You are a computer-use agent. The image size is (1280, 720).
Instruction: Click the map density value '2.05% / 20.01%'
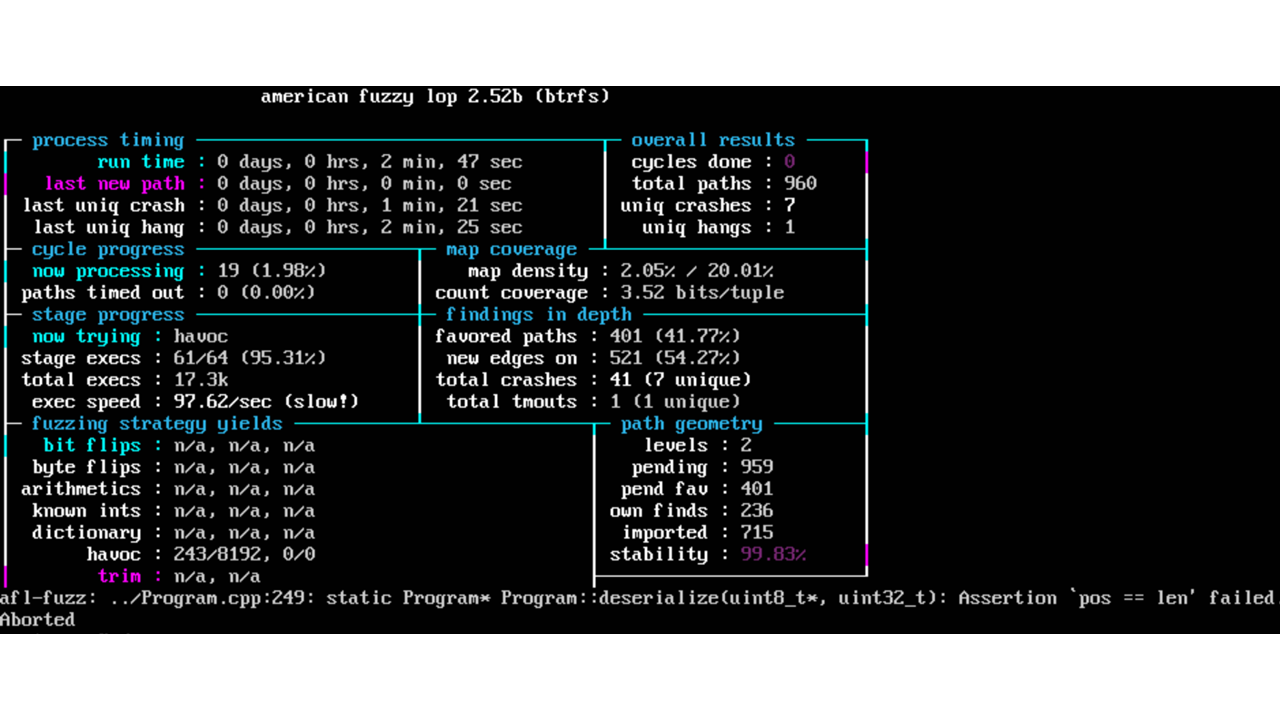697,271
